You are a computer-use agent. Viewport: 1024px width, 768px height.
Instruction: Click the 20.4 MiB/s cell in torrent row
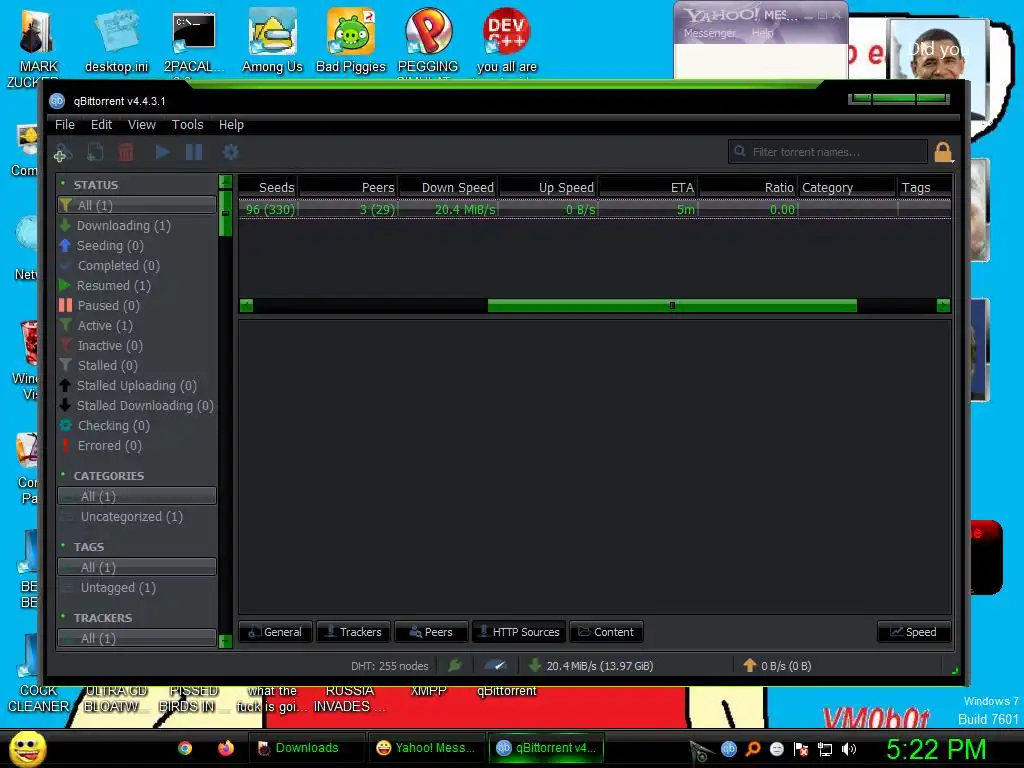click(448, 210)
